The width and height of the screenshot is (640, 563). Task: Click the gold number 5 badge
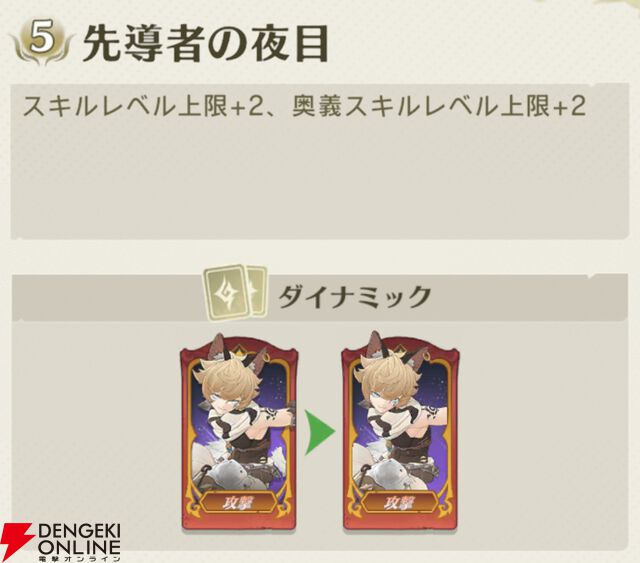pyautogui.click(x=42, y=40)
